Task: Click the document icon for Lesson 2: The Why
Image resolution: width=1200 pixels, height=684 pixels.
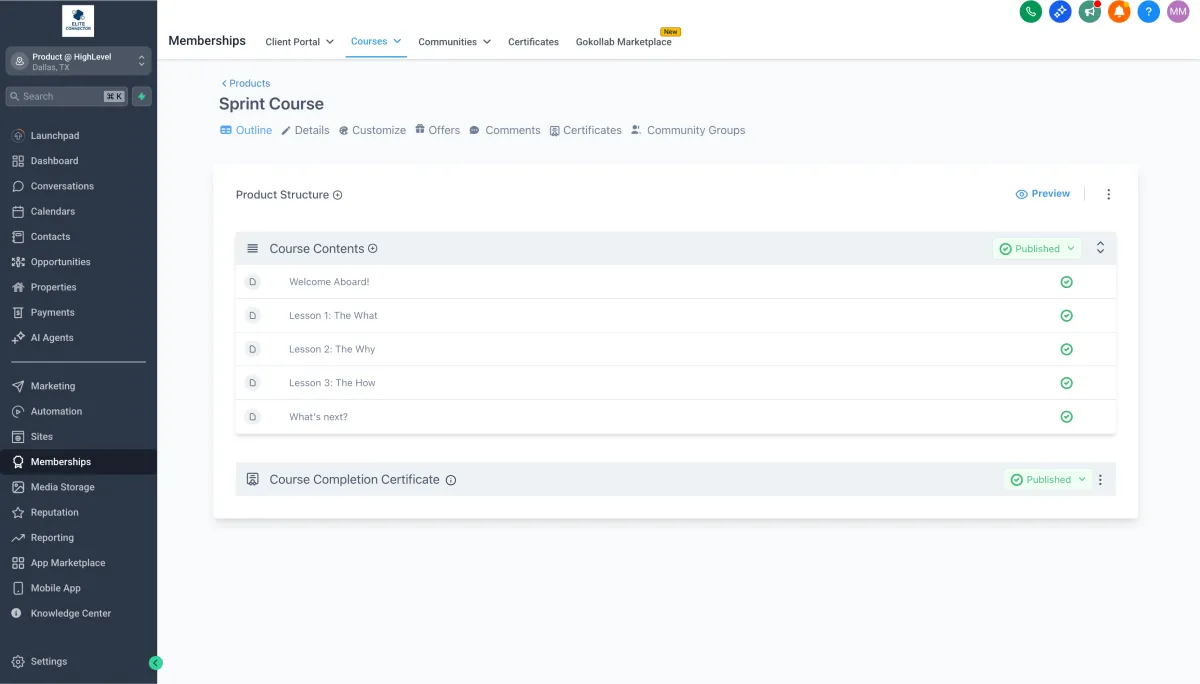Action: pyautogui.click(x=252, y=349)
